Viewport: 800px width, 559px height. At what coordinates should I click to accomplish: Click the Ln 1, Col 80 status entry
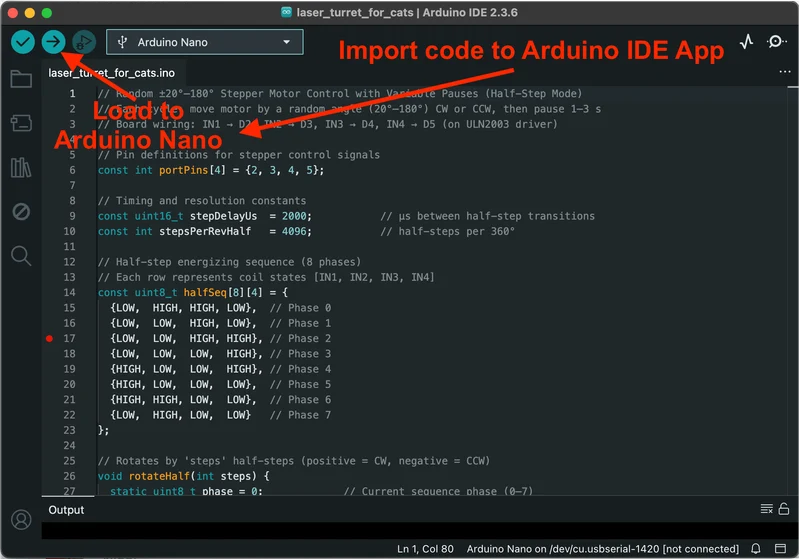coord(425,549)
